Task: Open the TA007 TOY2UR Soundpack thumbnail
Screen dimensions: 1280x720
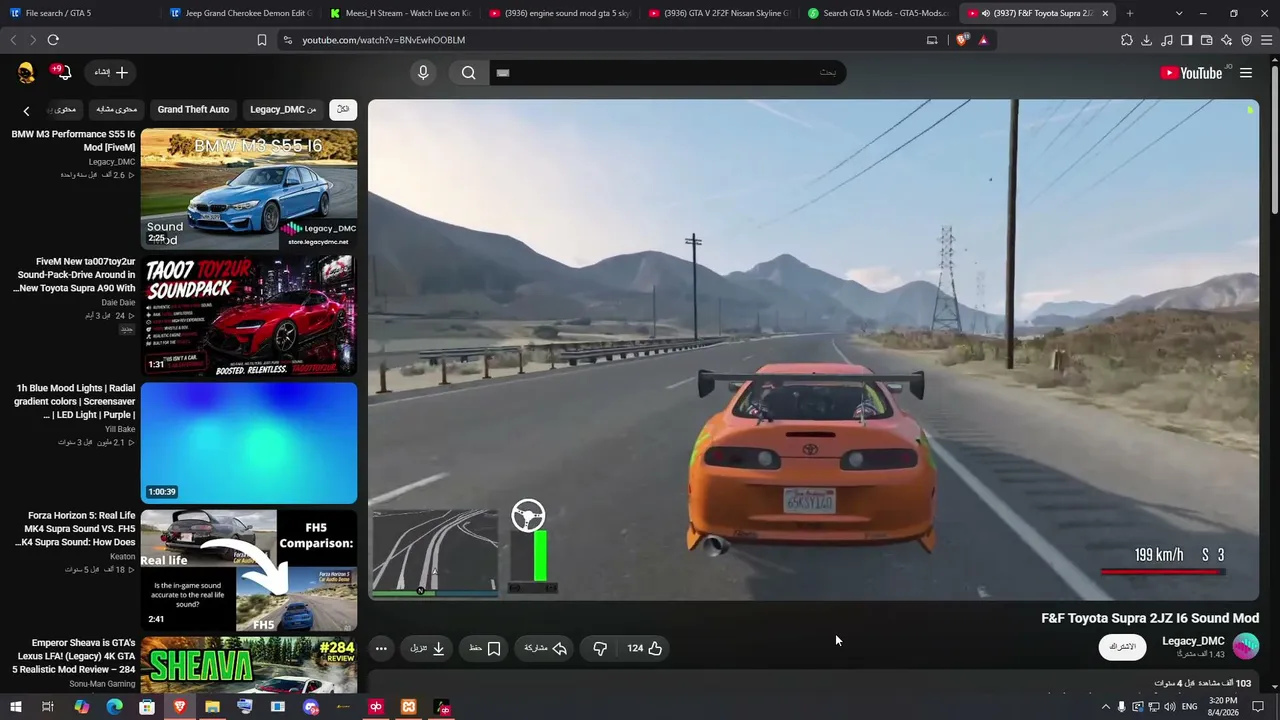Action: coord(249,315)
